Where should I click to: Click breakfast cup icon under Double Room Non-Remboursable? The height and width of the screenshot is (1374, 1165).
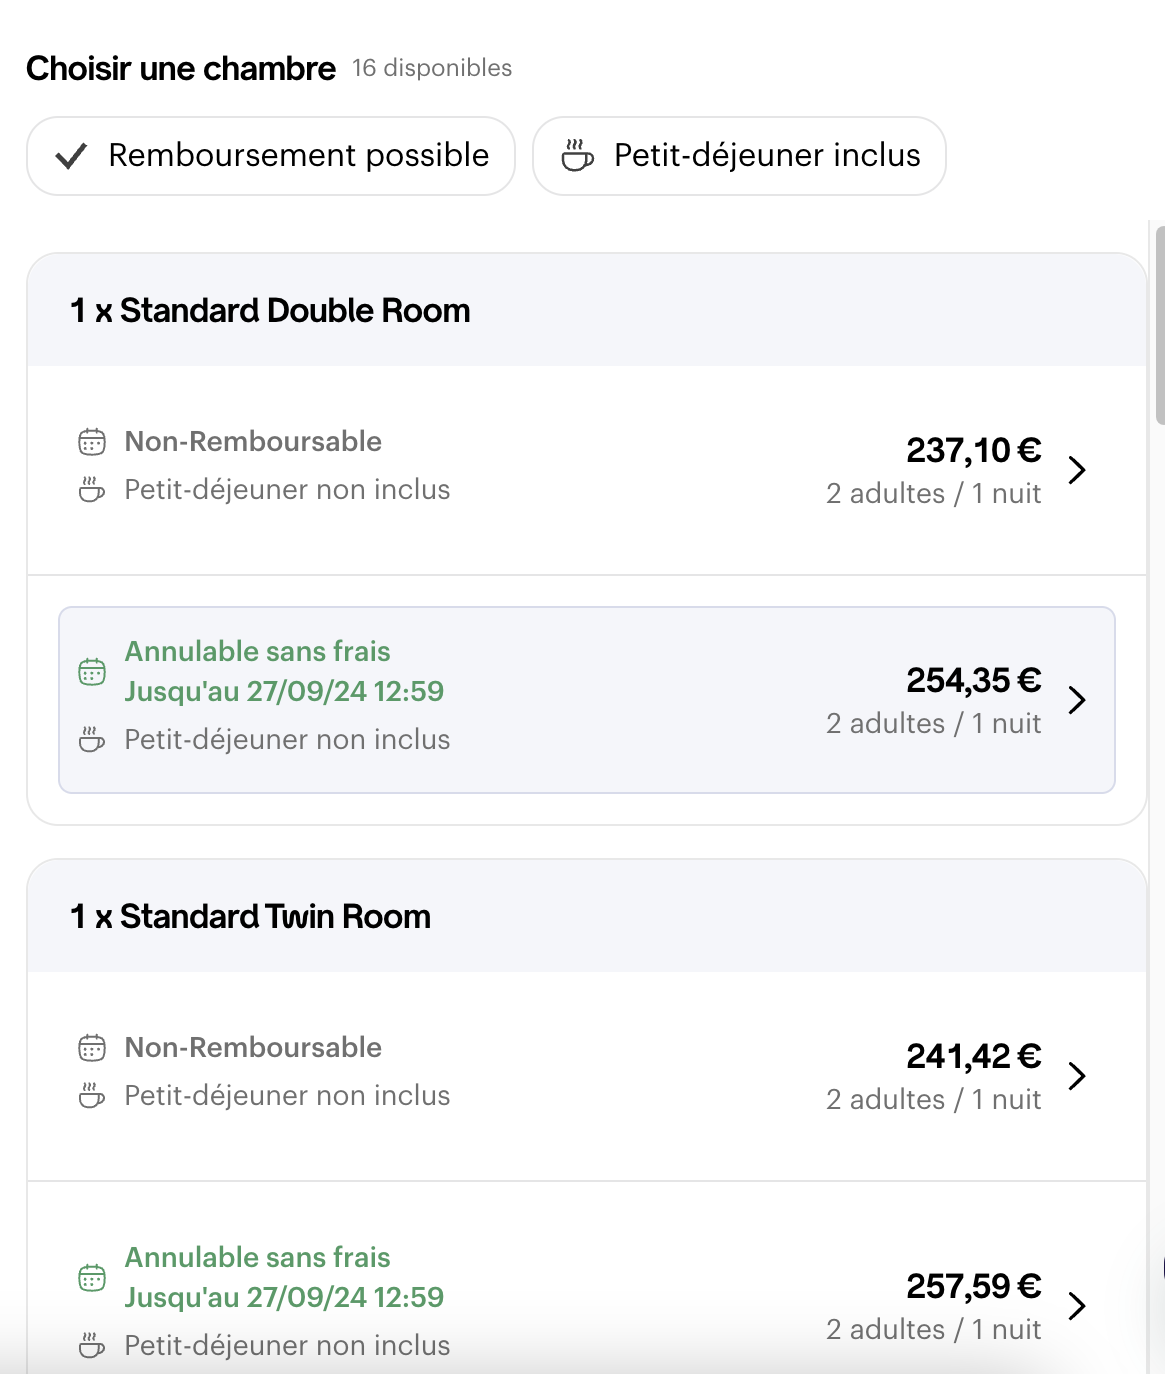point(92,490)
